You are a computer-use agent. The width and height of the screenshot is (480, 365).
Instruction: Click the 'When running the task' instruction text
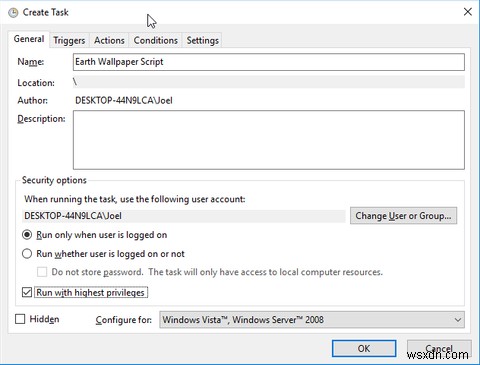(135, 199)
